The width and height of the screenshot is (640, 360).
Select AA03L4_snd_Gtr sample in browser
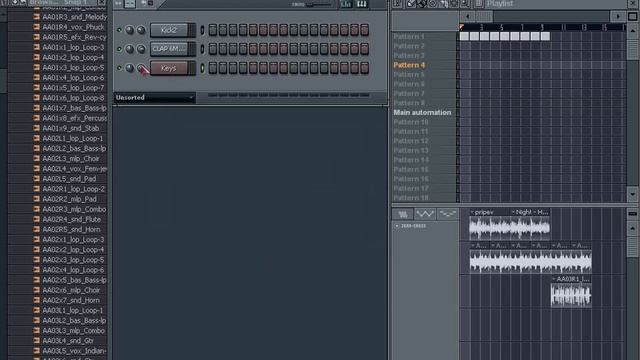tap(68, 341)
